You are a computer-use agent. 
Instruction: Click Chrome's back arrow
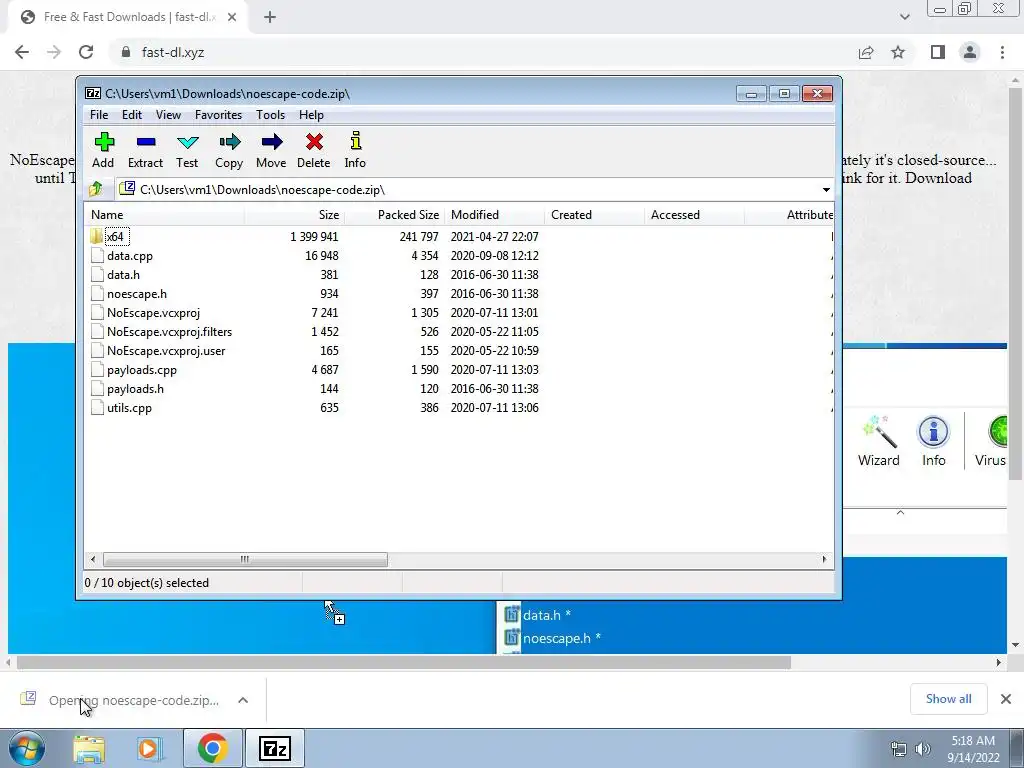click(22, 52)
